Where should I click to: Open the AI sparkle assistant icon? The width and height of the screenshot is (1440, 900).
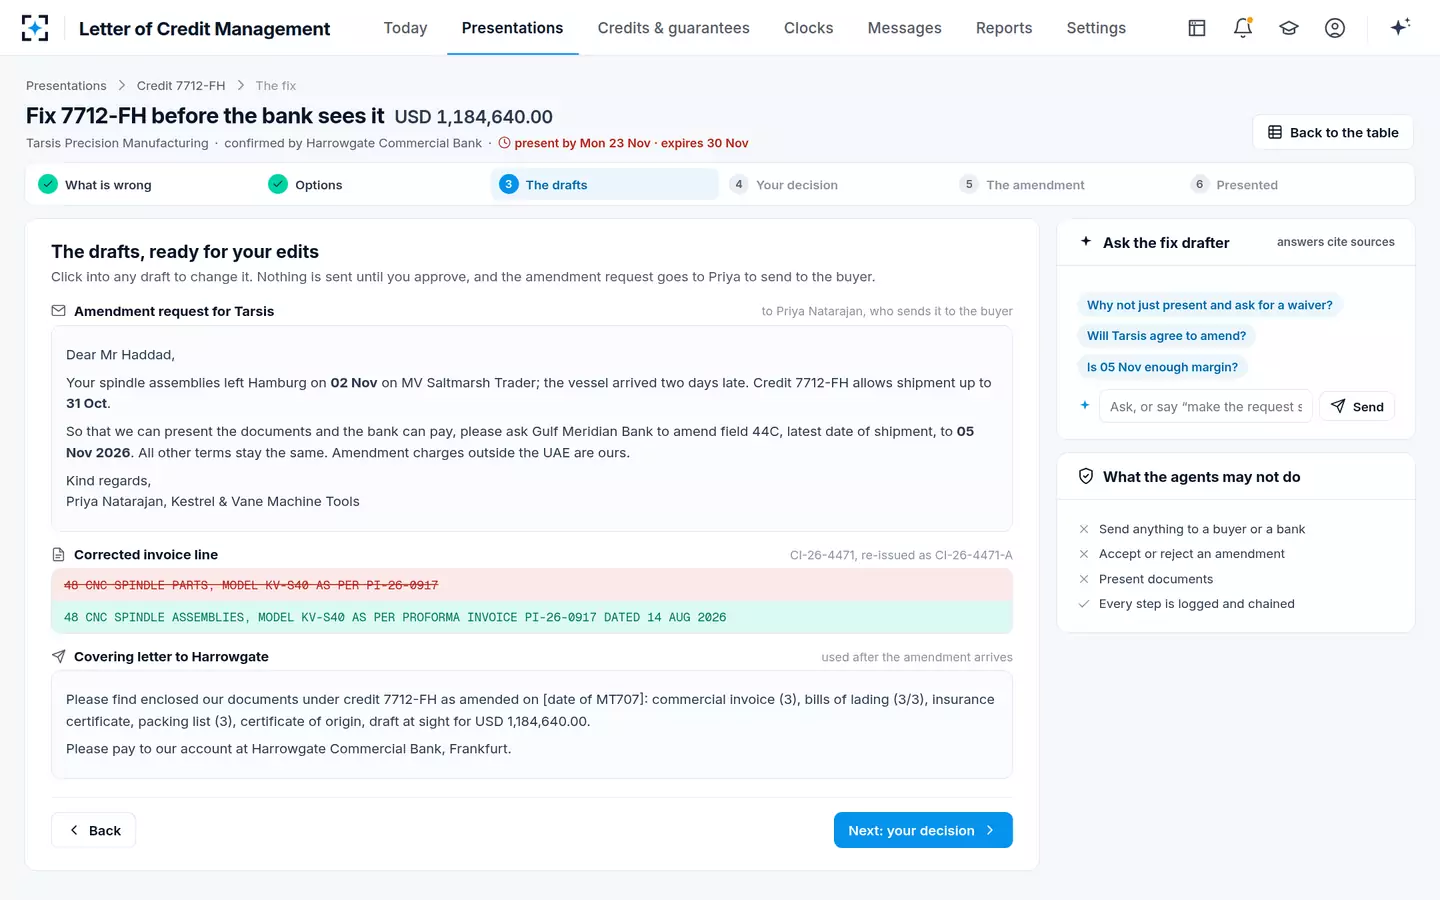[1400, 28]
